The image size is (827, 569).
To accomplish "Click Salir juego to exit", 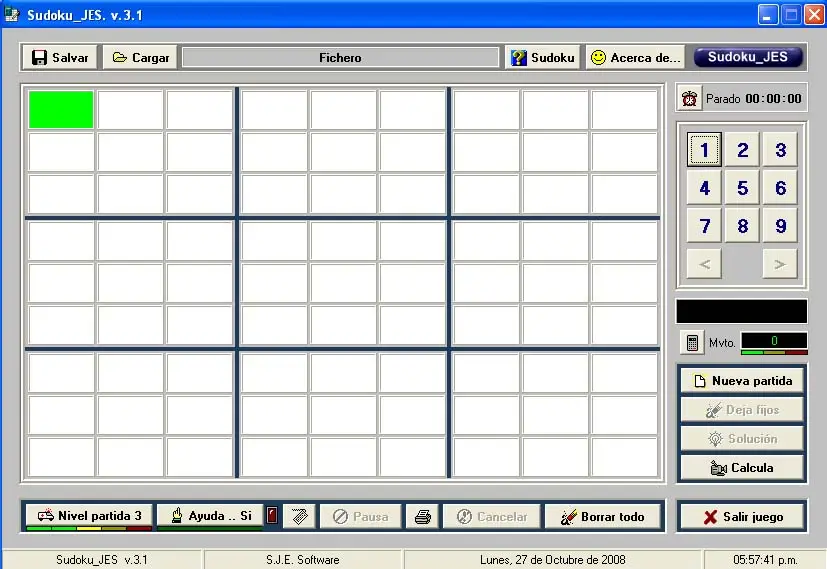I will click(742, 517).
